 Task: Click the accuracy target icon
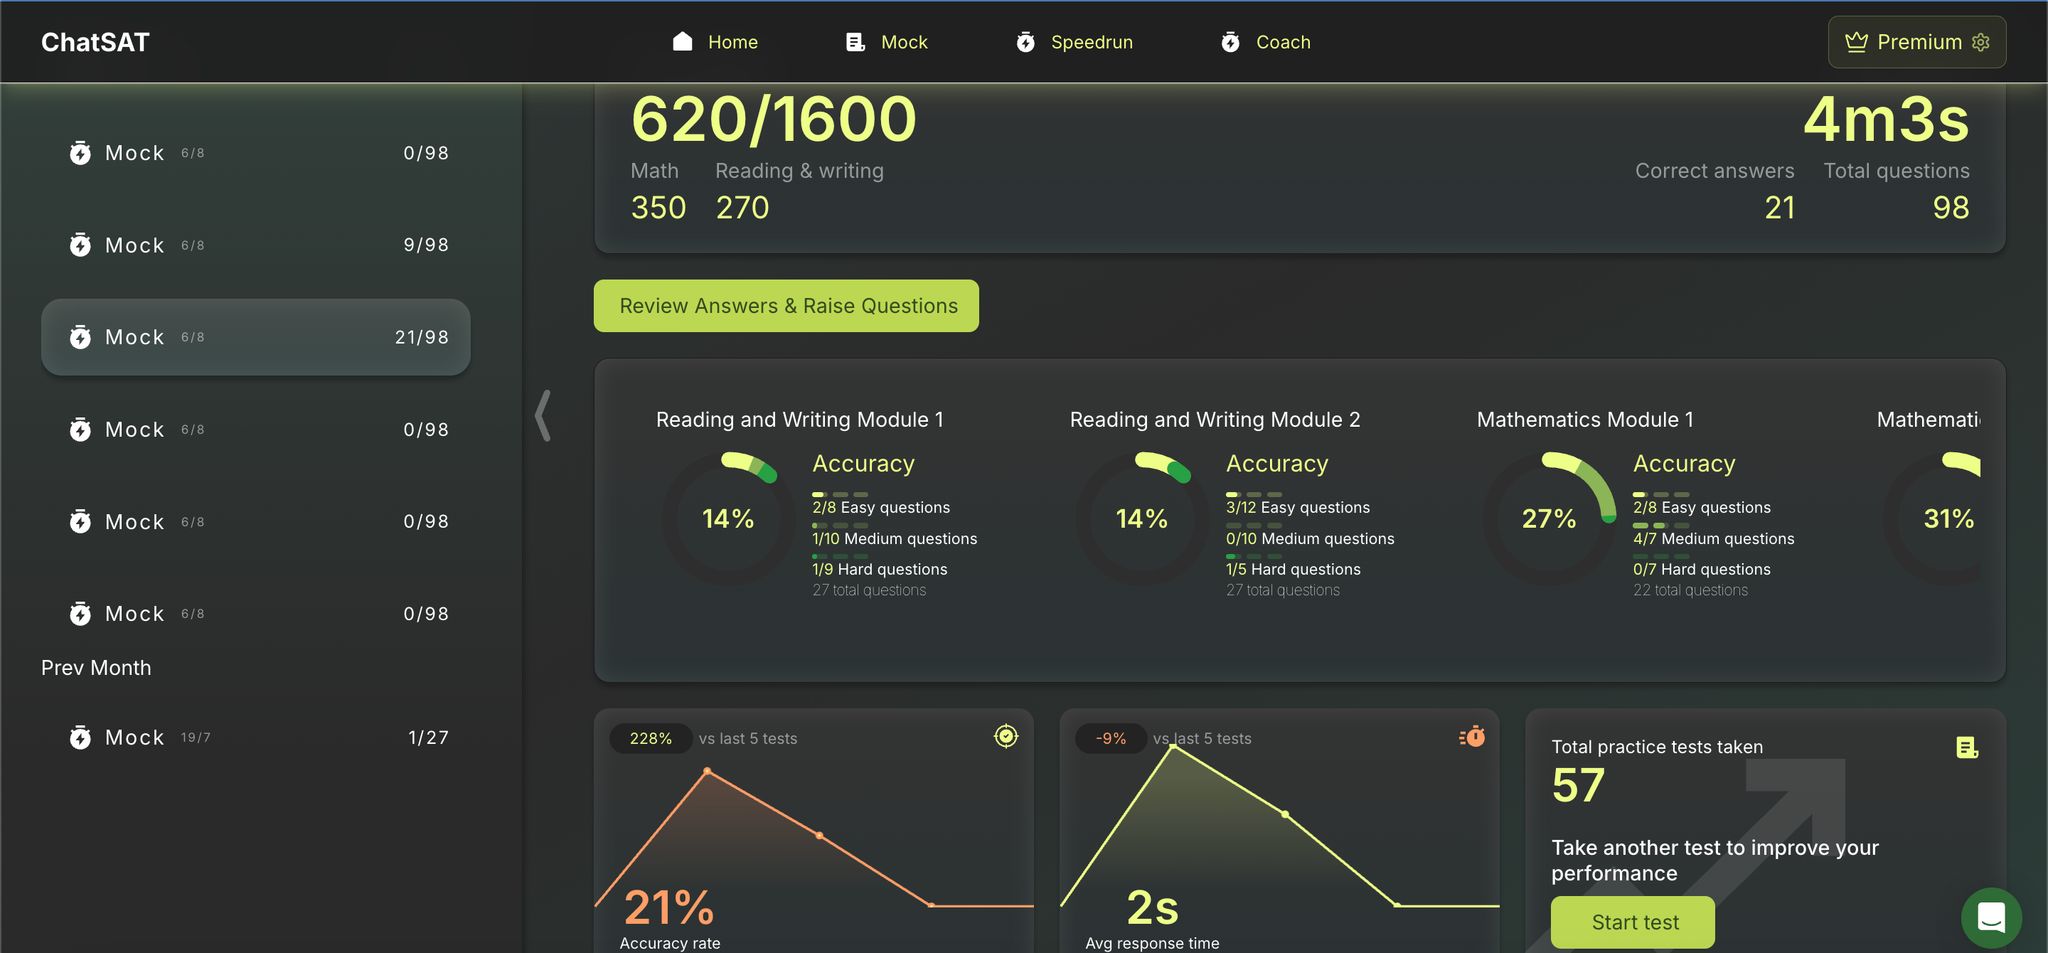point(1006,737)
